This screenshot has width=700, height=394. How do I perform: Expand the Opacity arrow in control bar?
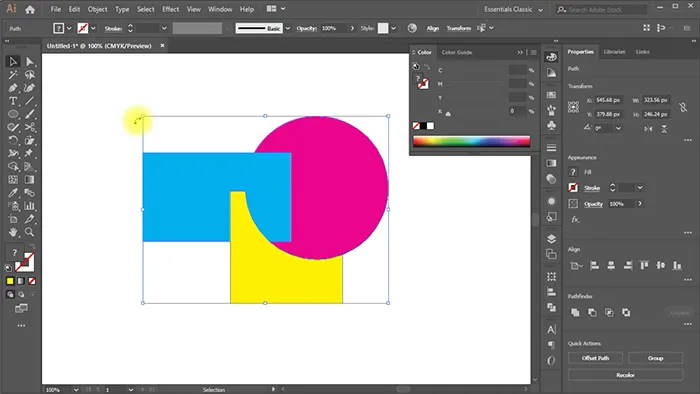pyautogui.click(x=352, y=28)
